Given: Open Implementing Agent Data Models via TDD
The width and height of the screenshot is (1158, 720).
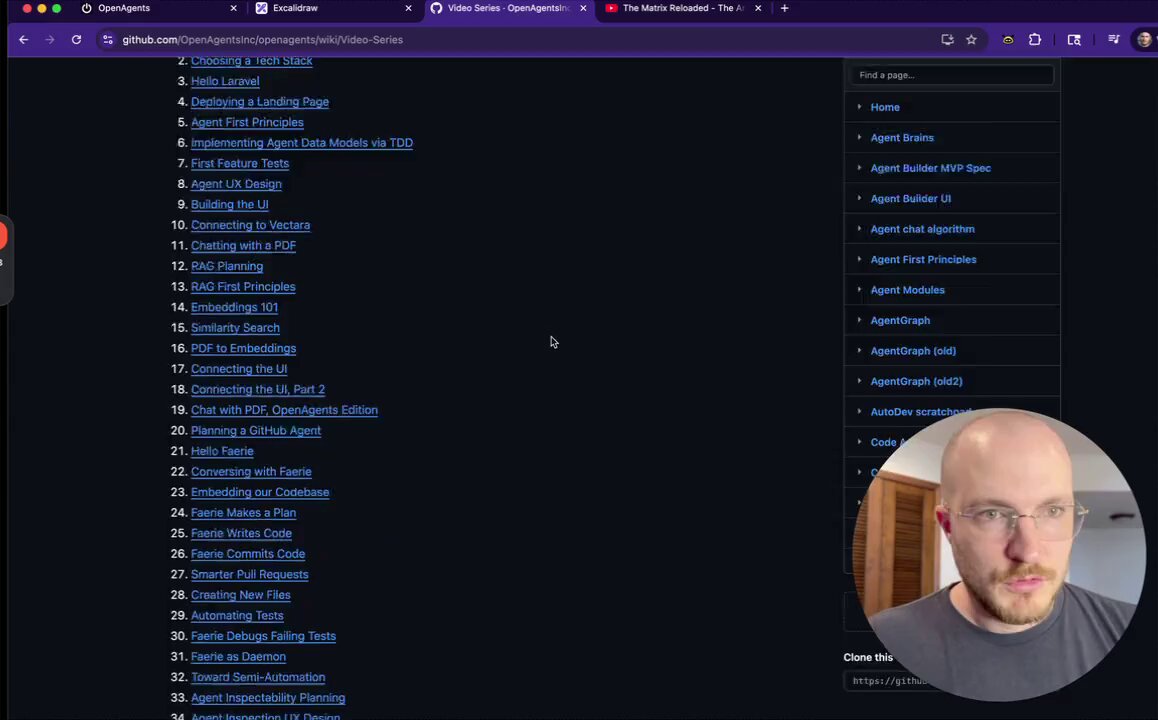Looking at the screenshot, I should click(x=302, y=143).
